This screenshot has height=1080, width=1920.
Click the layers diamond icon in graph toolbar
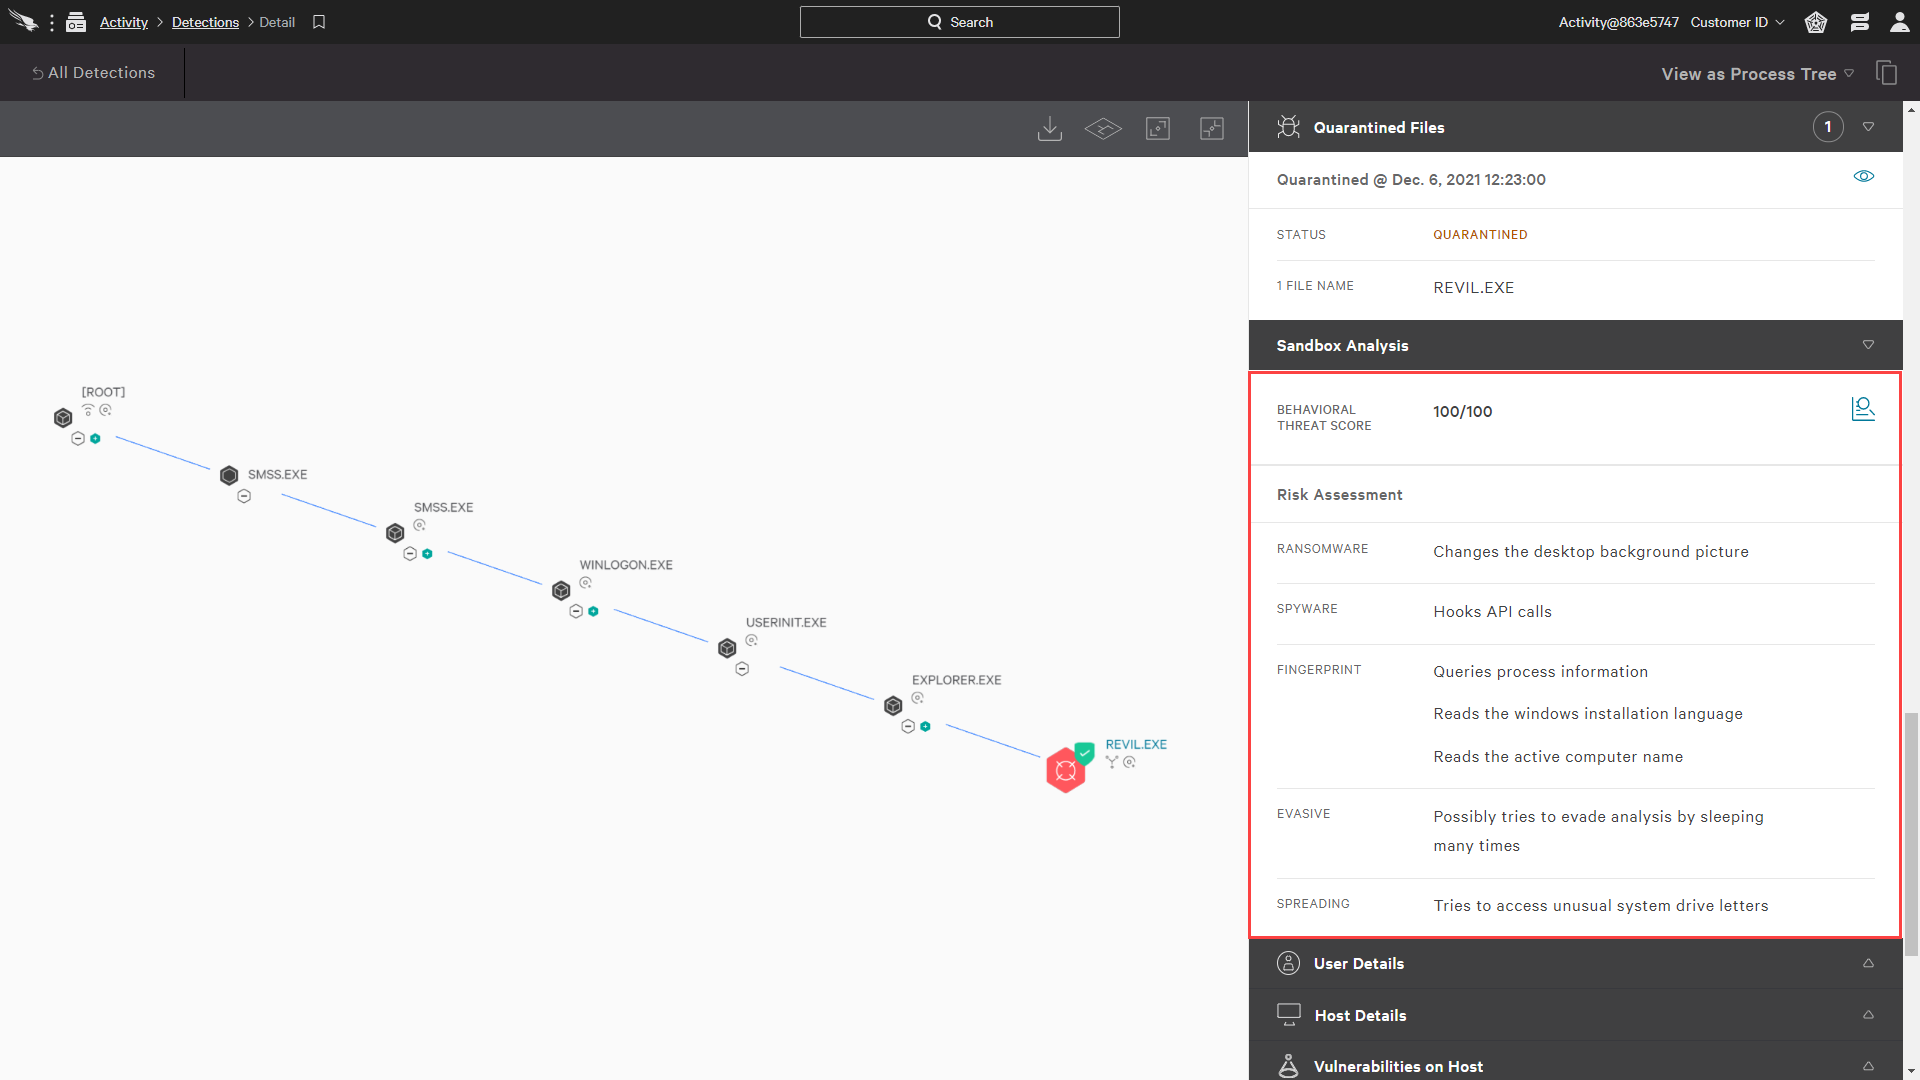pos(1103,128)
